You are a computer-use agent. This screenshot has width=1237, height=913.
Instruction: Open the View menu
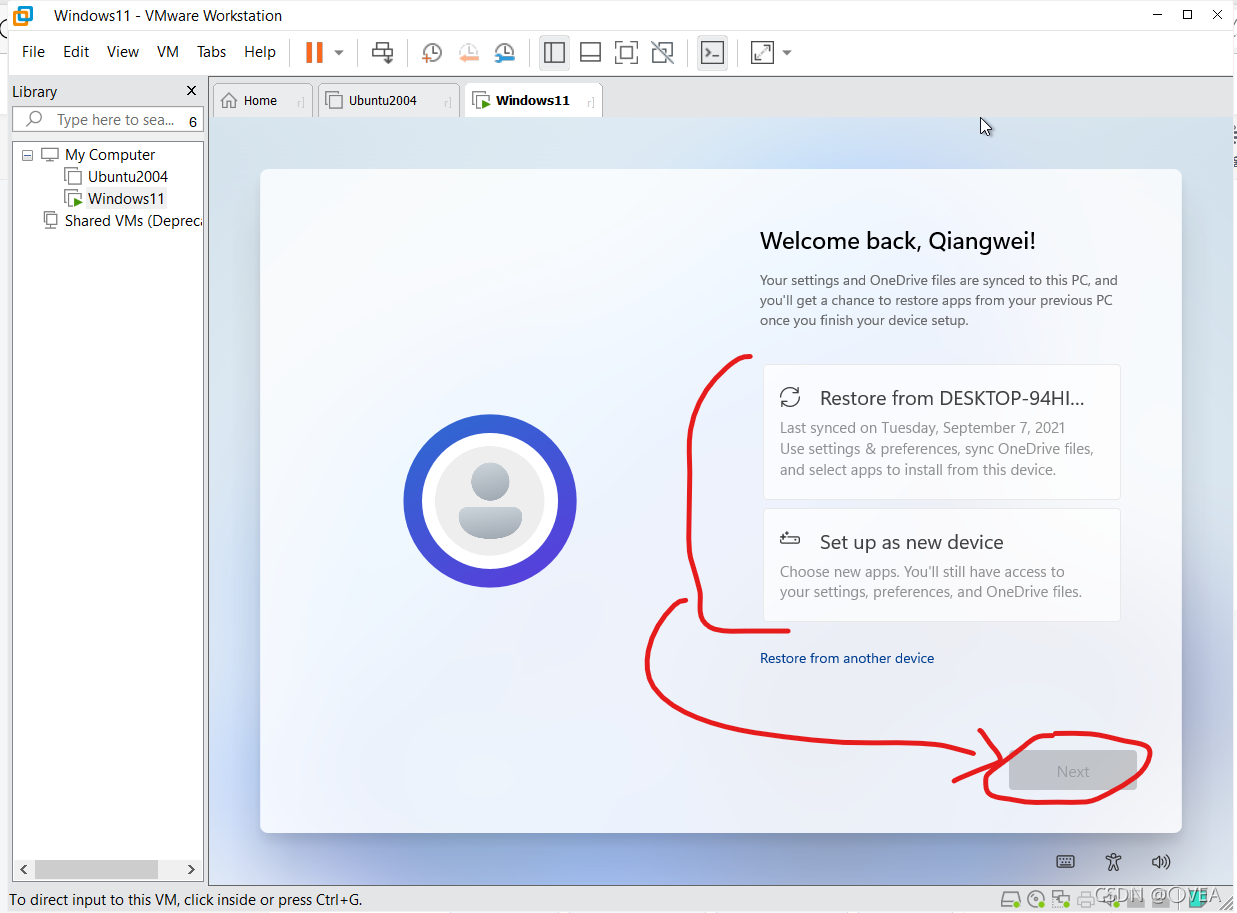pos(123,52)
